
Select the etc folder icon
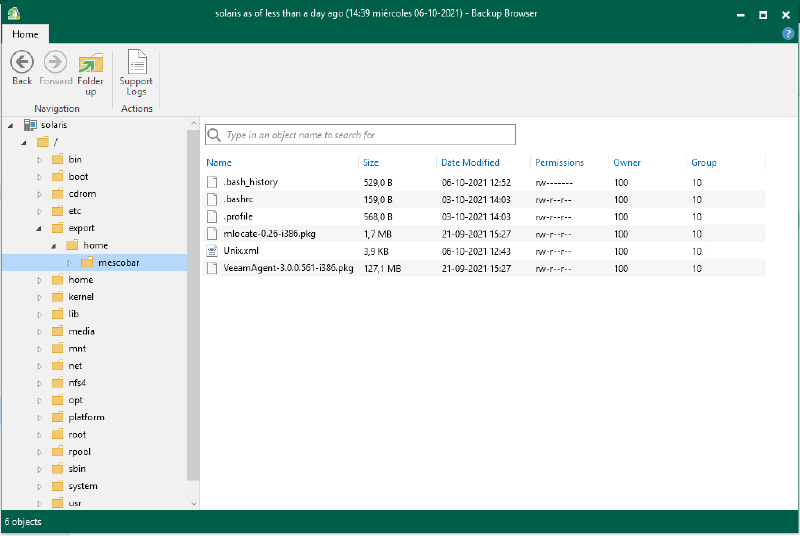pos(58,211)
